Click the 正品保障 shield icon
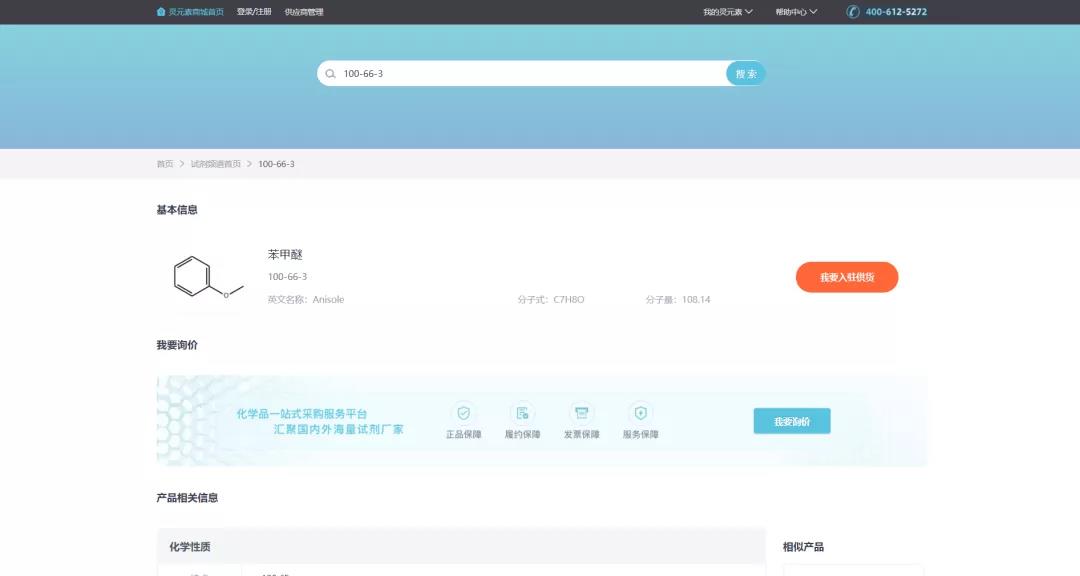1080x576 pixels. (x=464, y=413)
